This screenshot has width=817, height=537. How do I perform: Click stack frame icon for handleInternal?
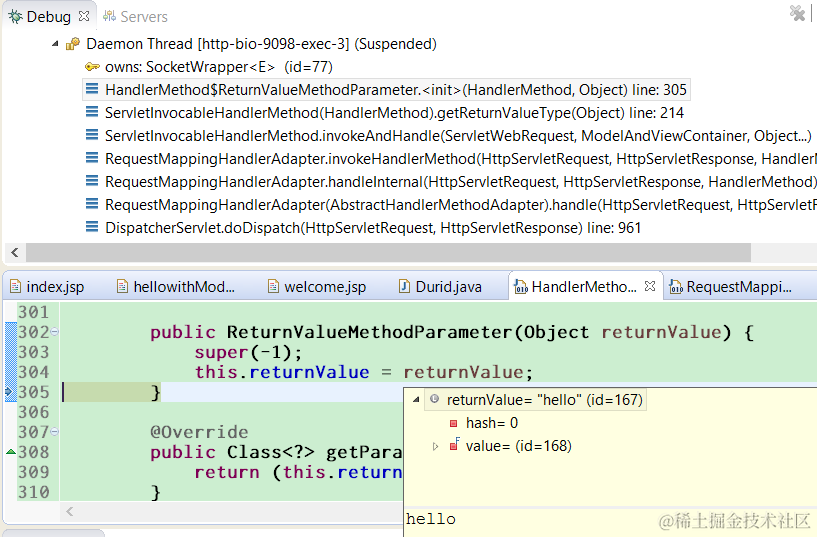pos(92,181)
